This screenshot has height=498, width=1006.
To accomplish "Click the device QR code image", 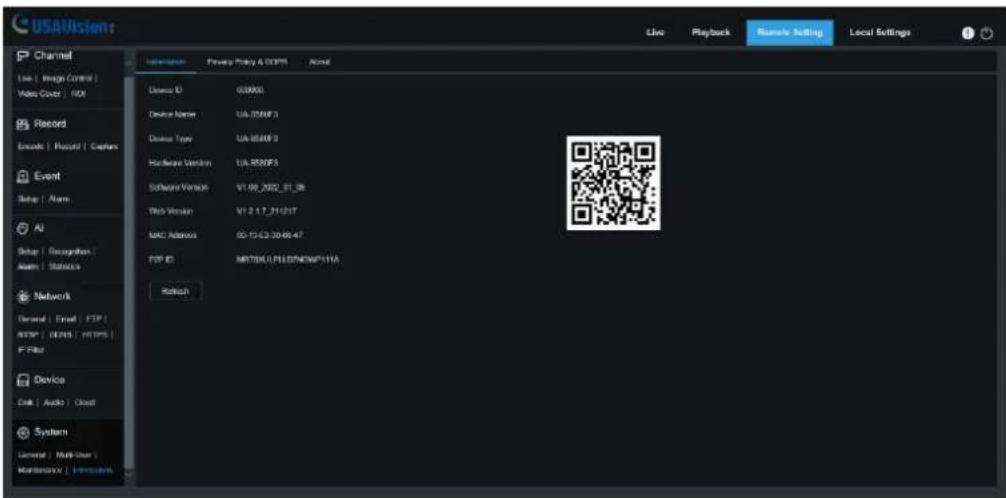I will pyautogui.click(x=613, y=183).
